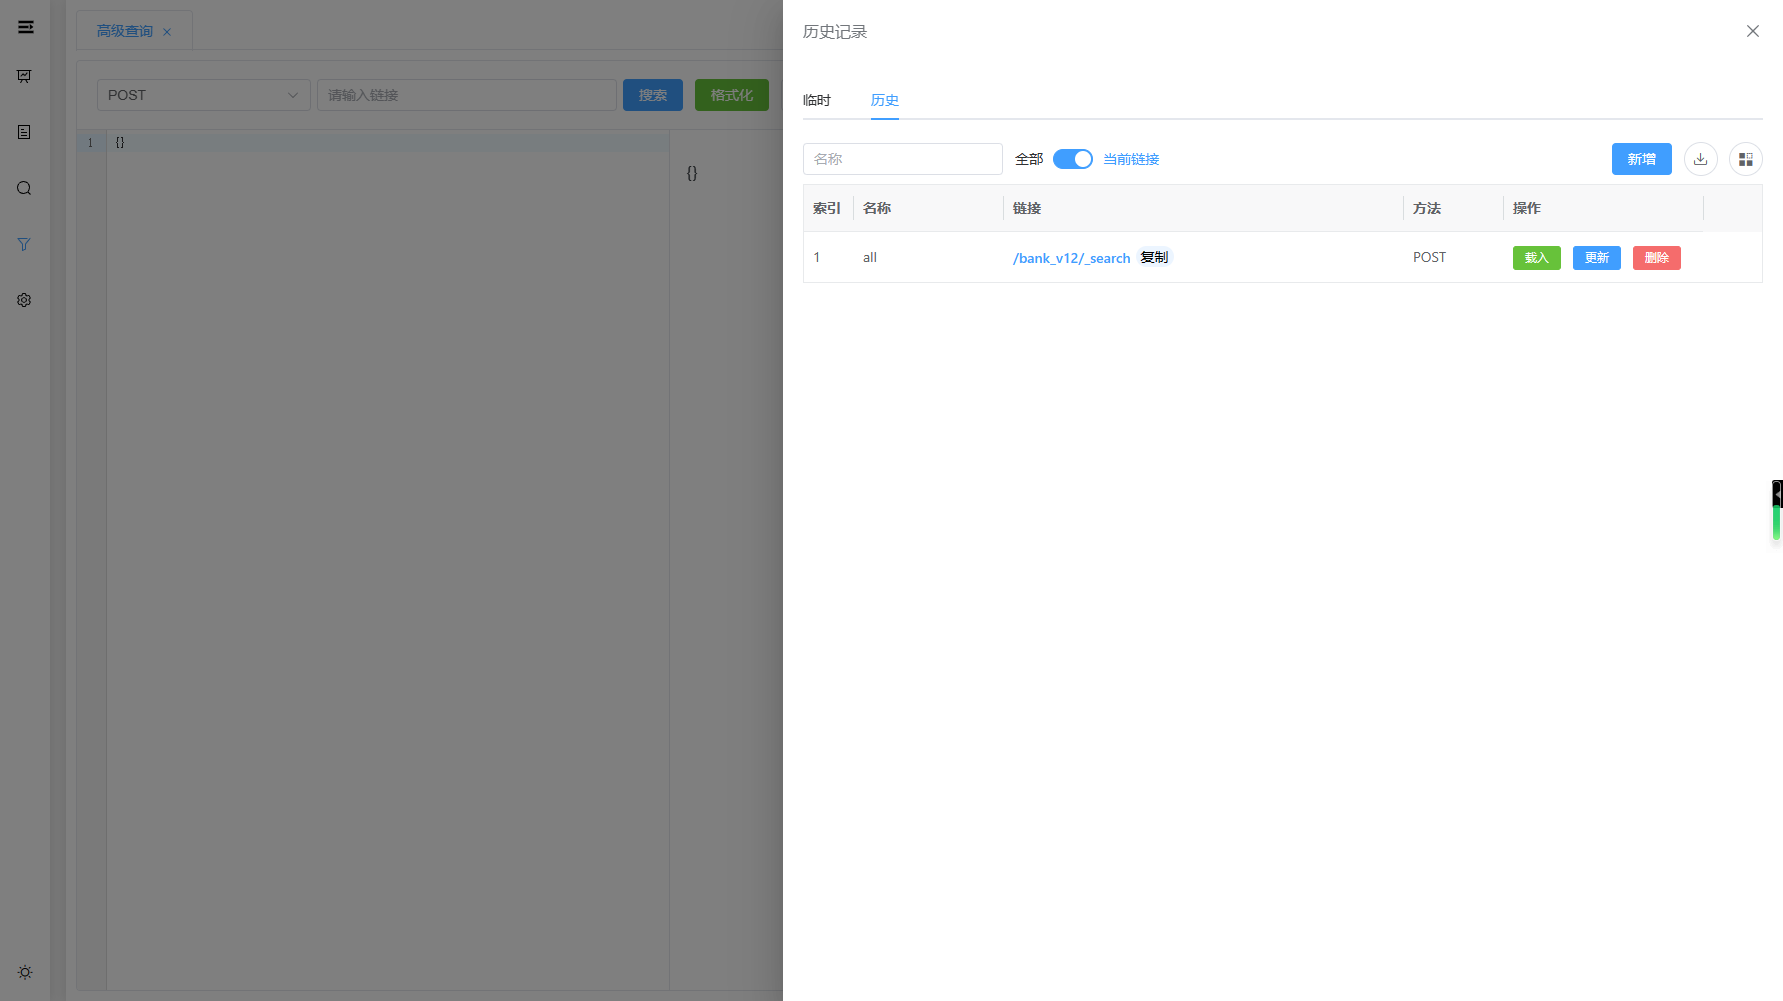Close the 高级查询 tab with its x icon

pos(167,32)
